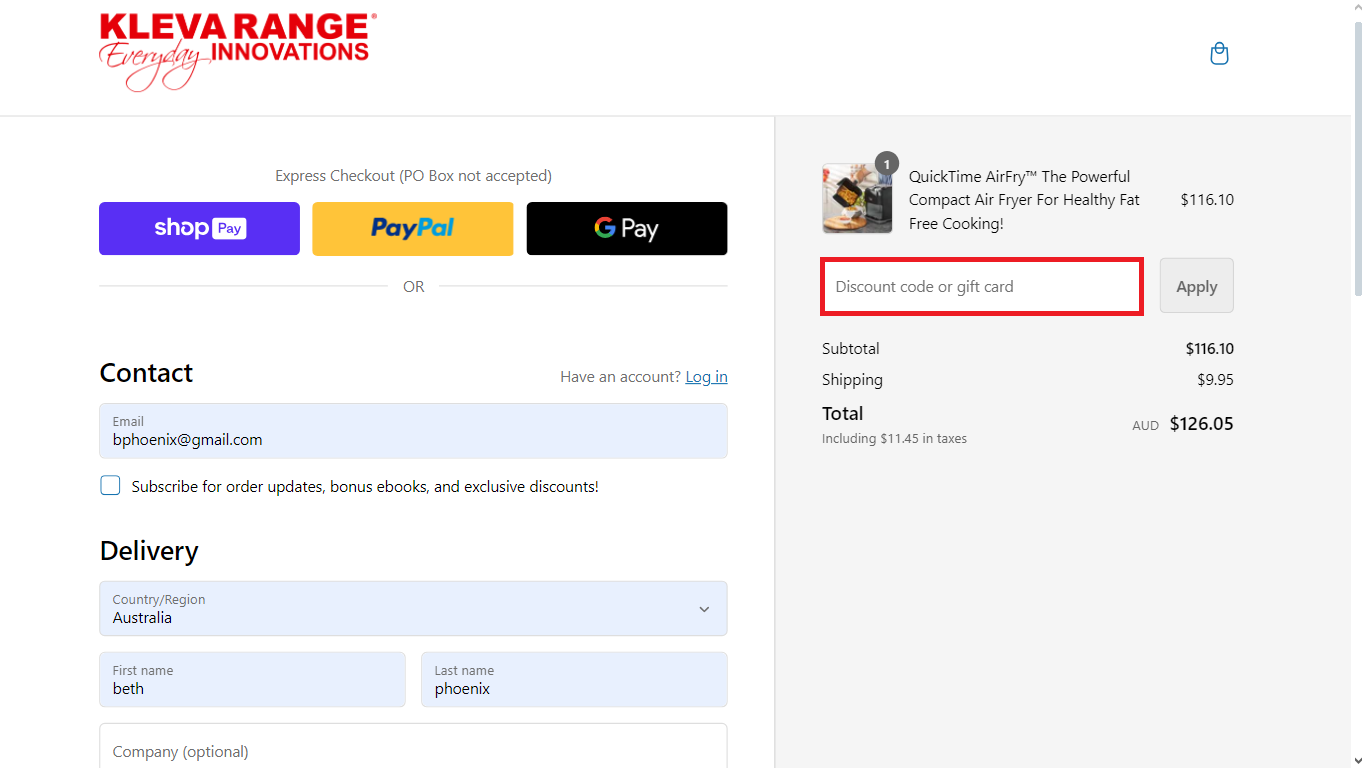Screen dimensions: 1366x768
Task: Click the QuickTime AirFry product thumbnail
Action: pos(857,198)
